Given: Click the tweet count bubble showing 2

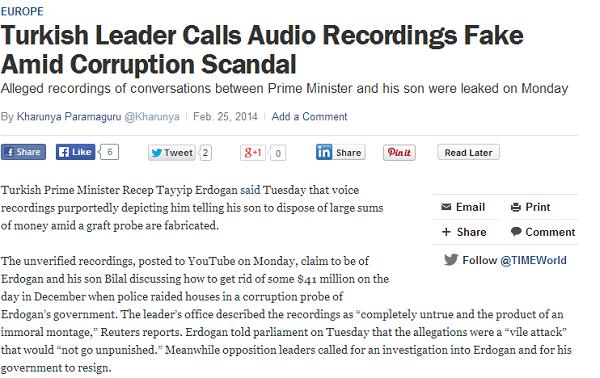Looking at the screenshot, I should [205, 153].
